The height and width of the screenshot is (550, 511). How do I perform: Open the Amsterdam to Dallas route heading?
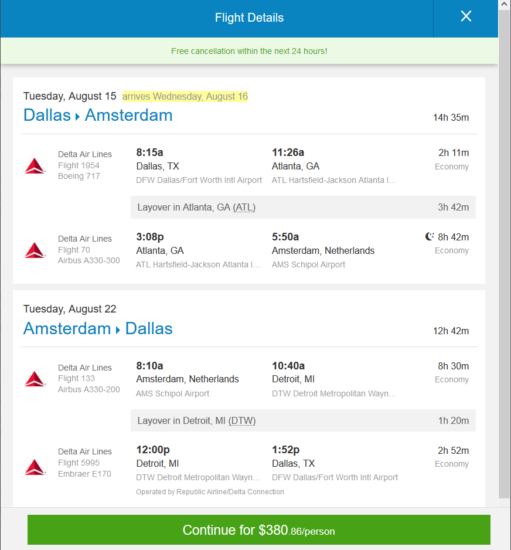[98, 329]
